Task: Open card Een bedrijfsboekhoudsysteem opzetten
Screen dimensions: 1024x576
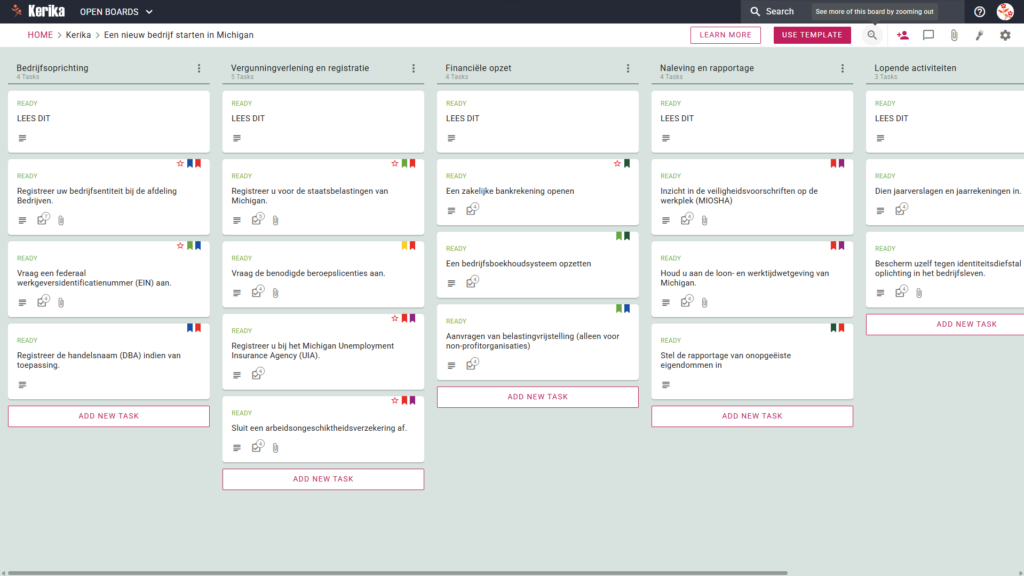Action: coord(537,264)
